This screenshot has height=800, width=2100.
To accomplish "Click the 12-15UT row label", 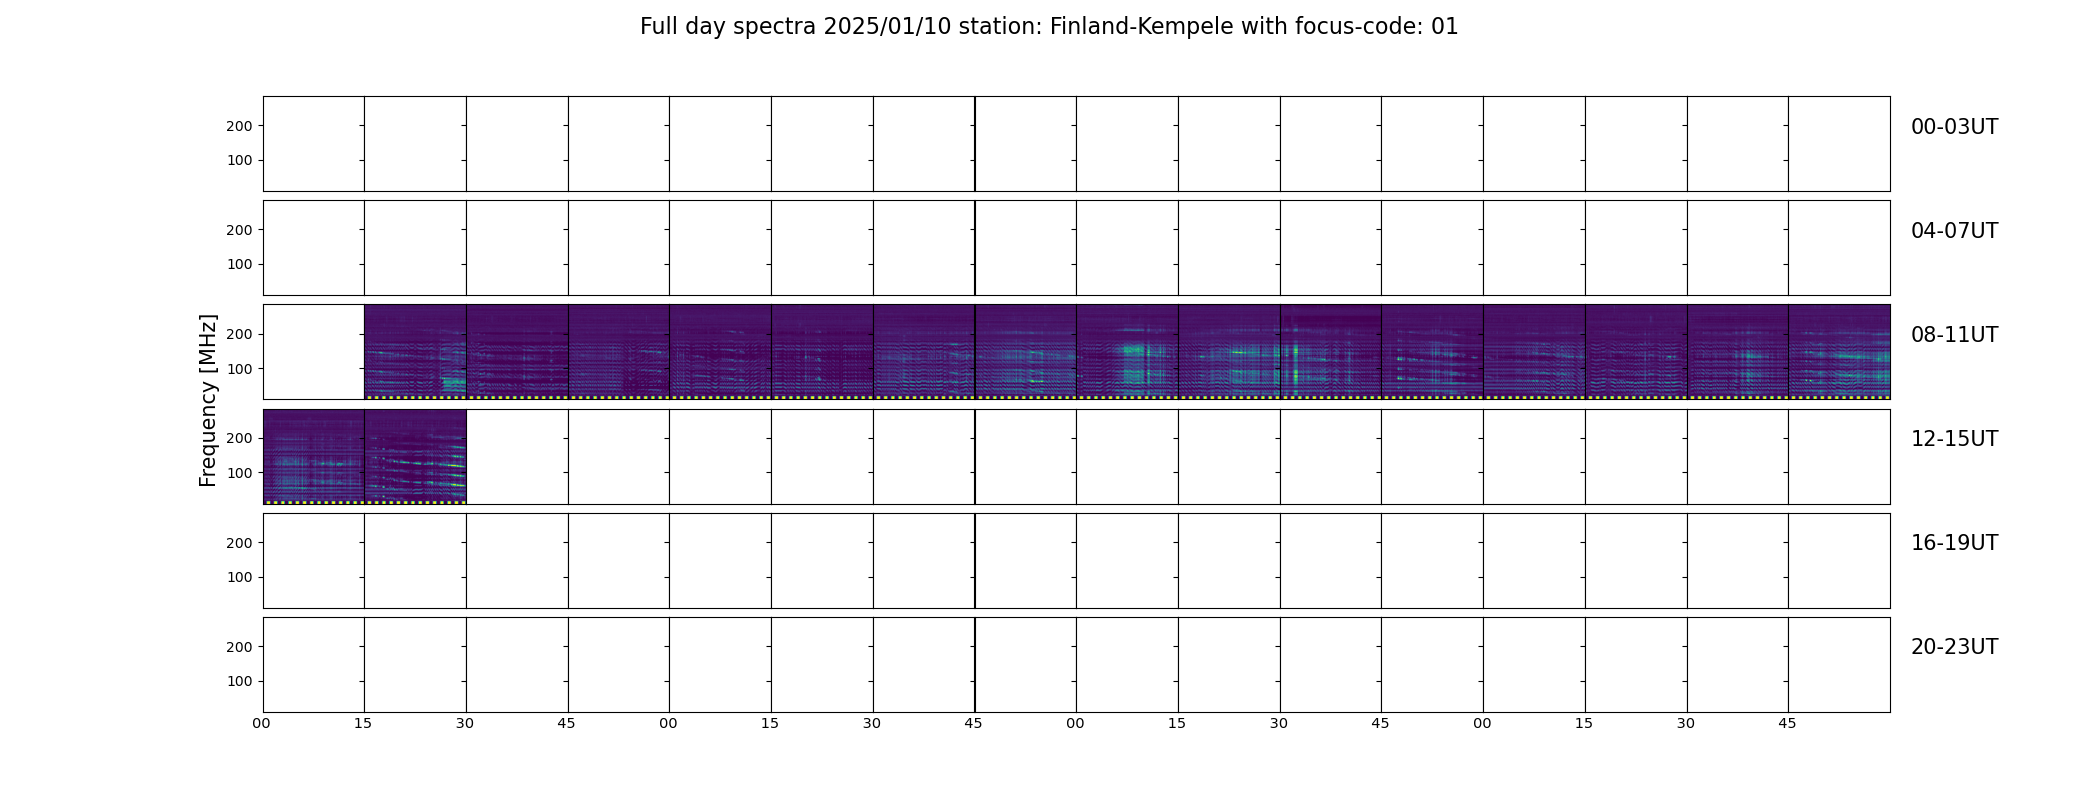I will [1954, 439].
